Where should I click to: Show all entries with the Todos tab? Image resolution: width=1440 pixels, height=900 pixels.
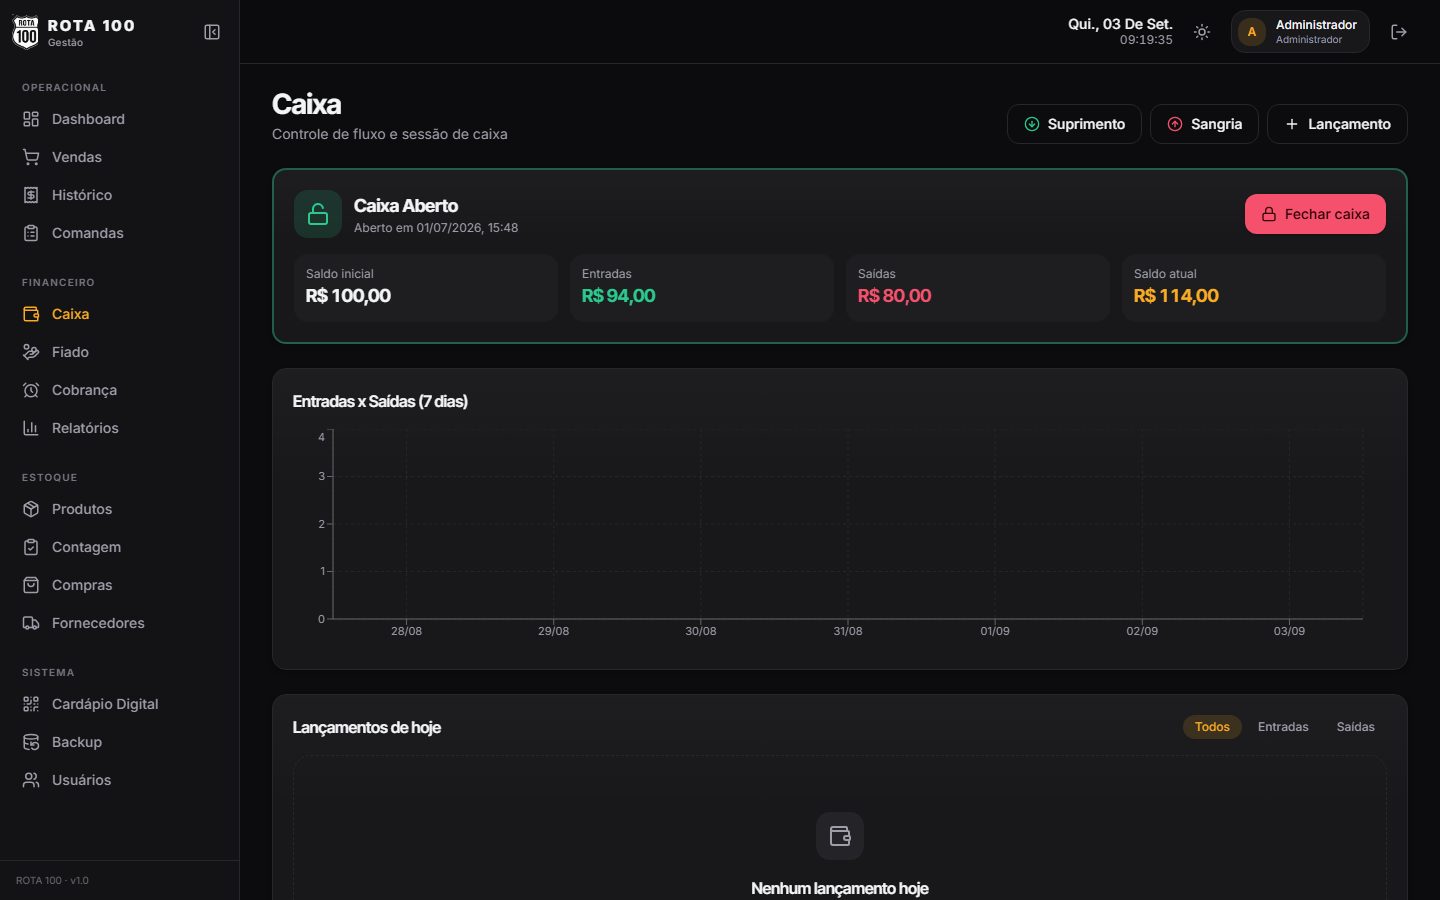point(1212,727)
